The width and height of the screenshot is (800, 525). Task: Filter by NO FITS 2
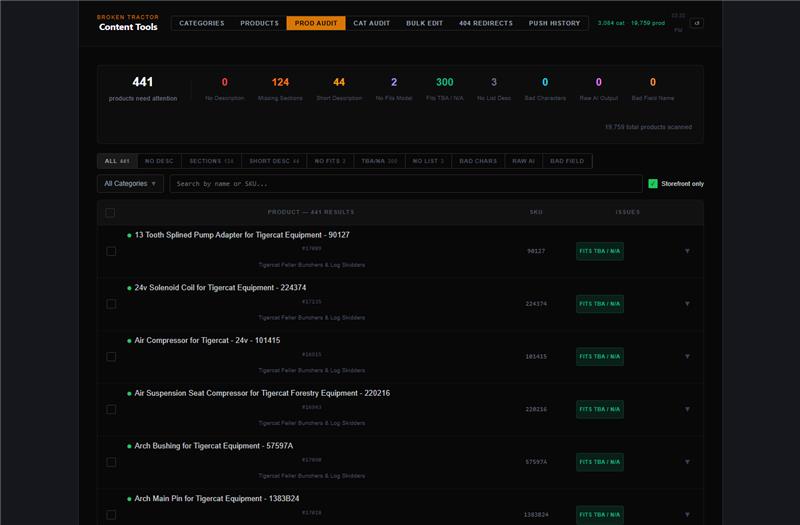[x=330, y=161]
